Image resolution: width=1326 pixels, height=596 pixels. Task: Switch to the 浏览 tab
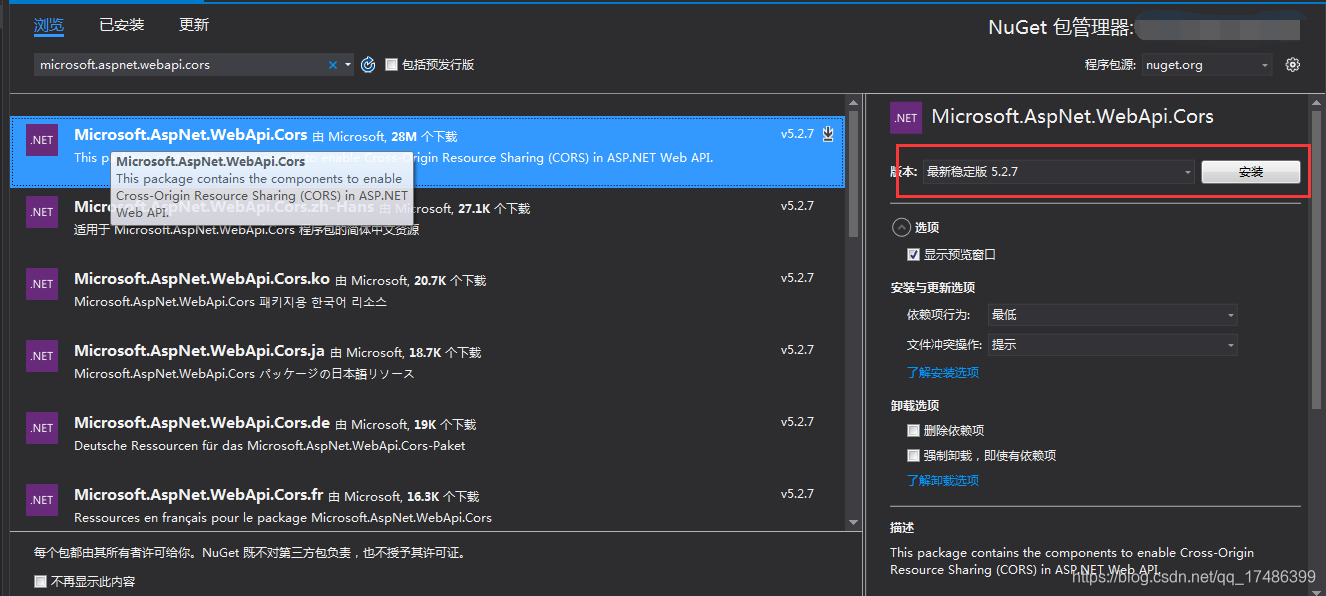pyautogui.click(x=48, y=25)
